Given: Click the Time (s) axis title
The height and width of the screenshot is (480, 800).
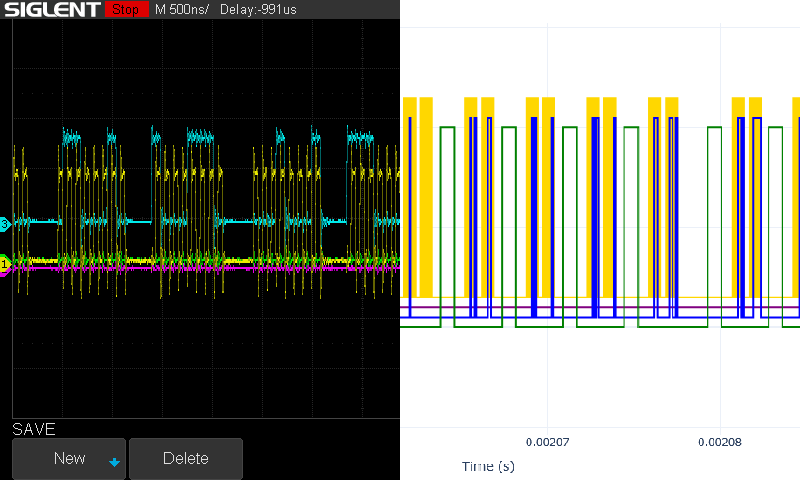Looking at the screenshot, I should coord(488,466).
